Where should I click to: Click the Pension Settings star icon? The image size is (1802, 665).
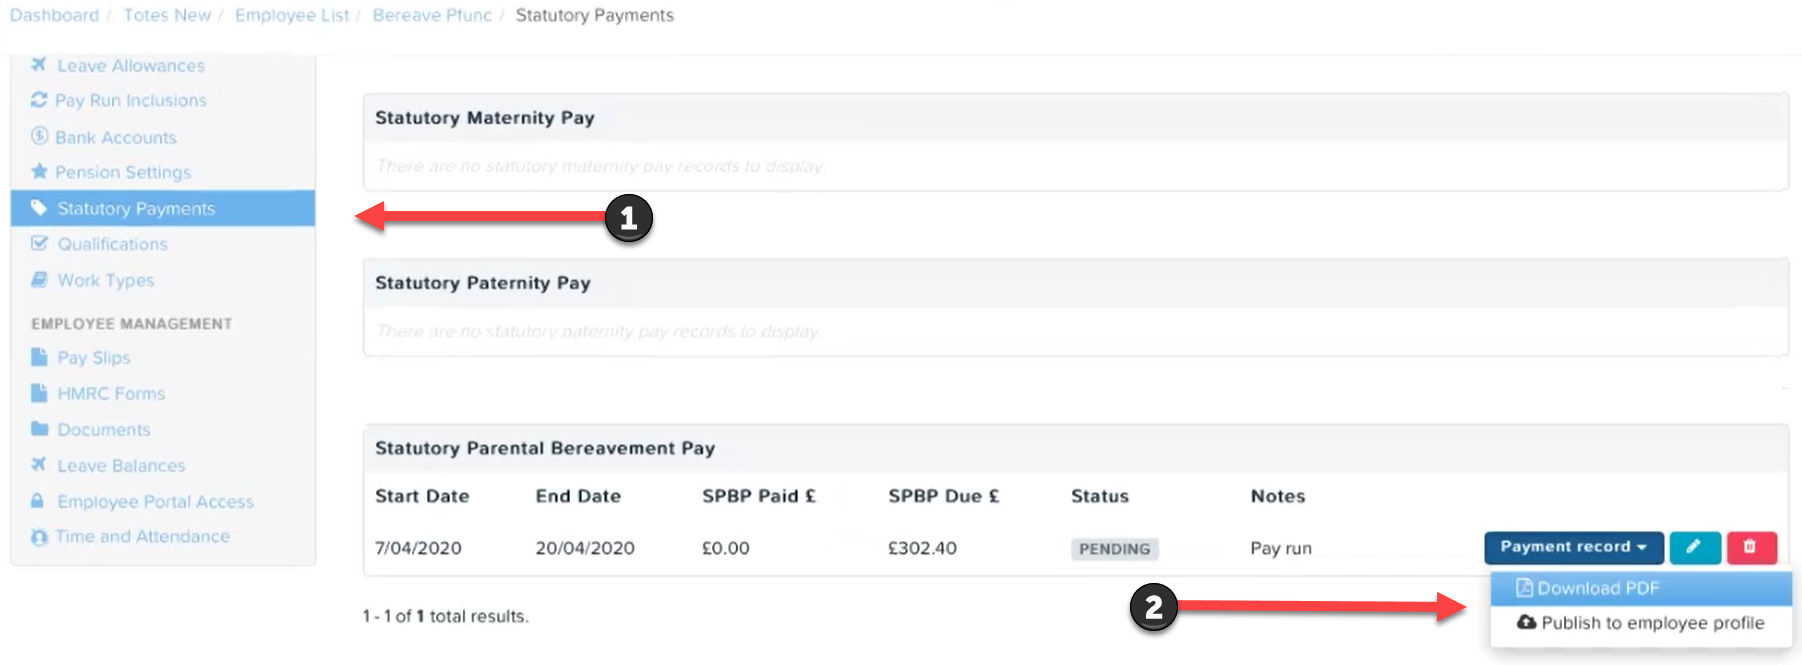tap(39, 171)
